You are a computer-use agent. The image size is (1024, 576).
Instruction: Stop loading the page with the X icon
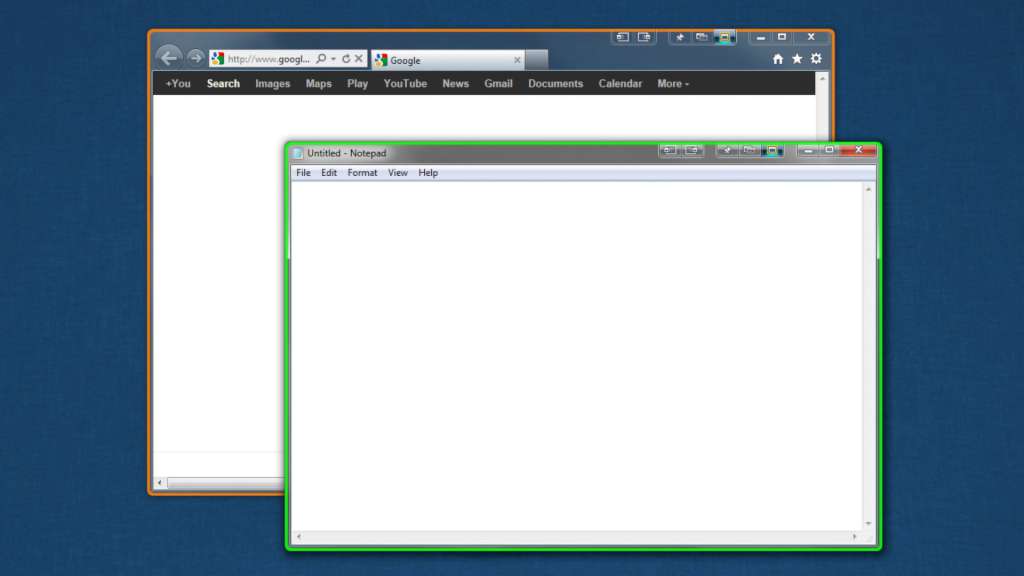[x=358, y=58]
